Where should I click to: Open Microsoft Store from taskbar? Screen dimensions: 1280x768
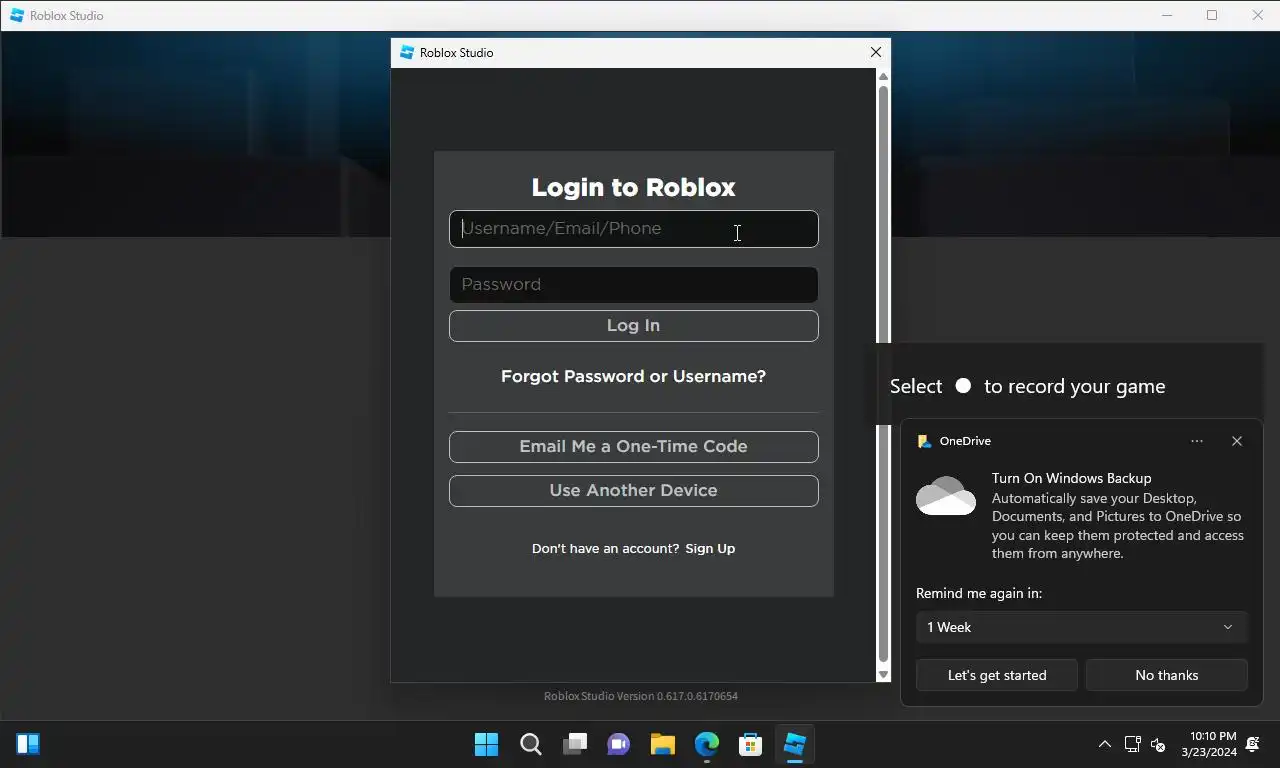tap(751, 744)
